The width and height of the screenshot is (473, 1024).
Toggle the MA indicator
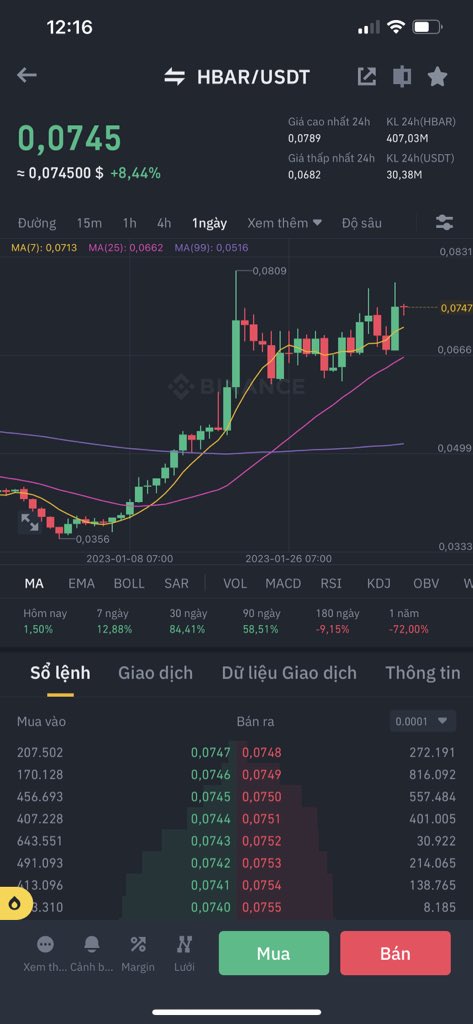pos(34,583)
